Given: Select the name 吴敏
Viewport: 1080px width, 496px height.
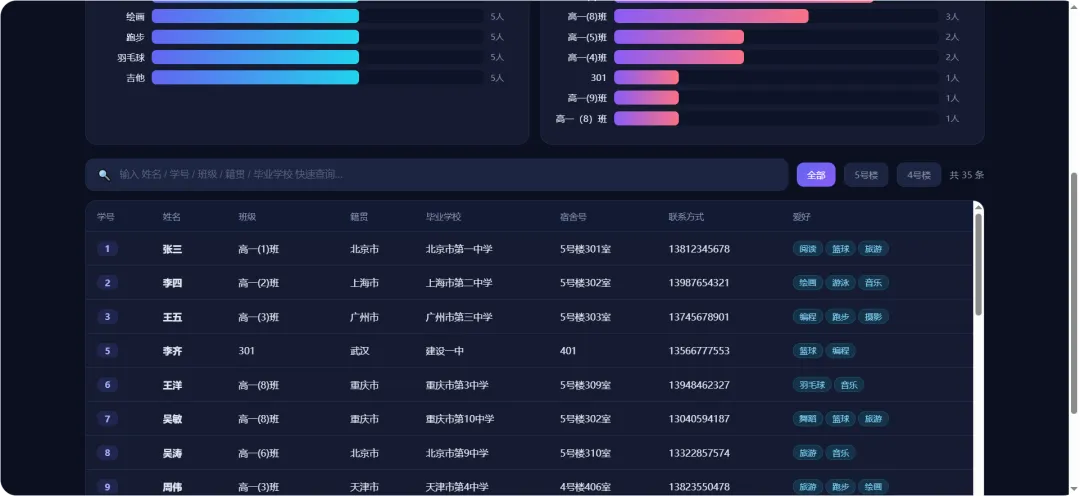Looking at the screenshot, I should click(x=172, y=419).
